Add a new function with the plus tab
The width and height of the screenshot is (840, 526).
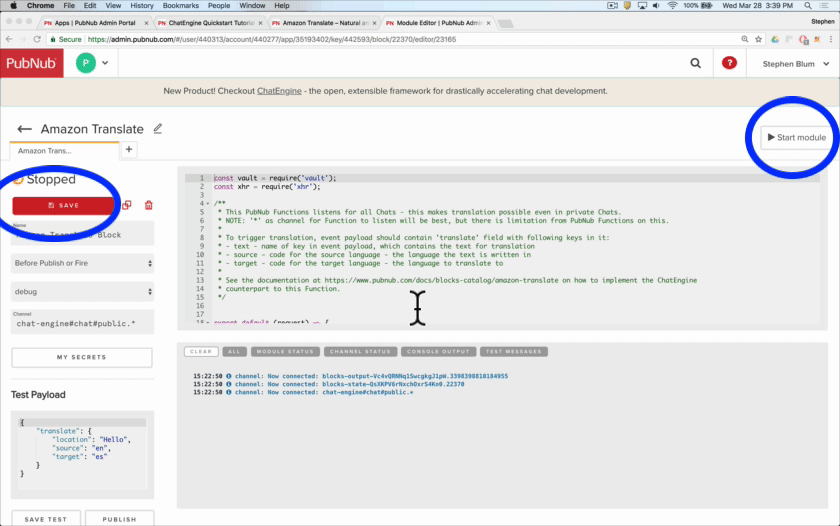click(x=129, y=149)
